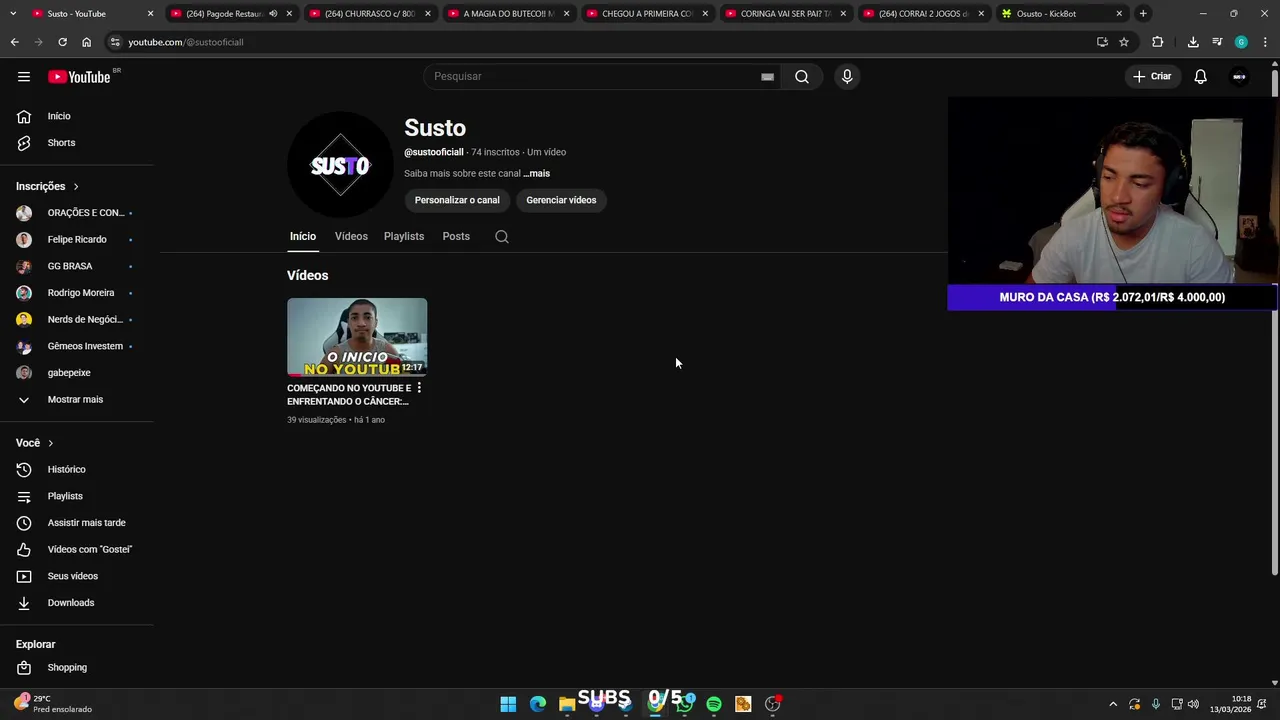Switch to the Vídeos channel tab
This screenshot has height=720, width=1280.
(x=351, y=237)
